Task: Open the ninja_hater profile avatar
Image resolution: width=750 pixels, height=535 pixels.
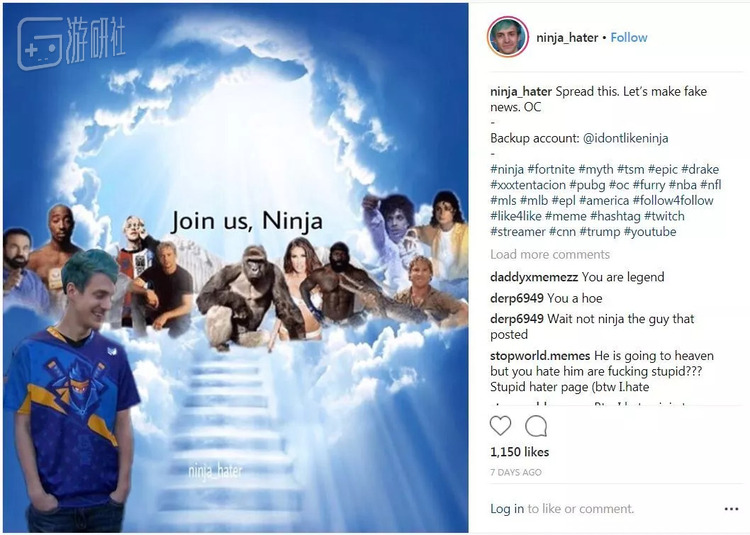Action: click(x=507, y=37)
